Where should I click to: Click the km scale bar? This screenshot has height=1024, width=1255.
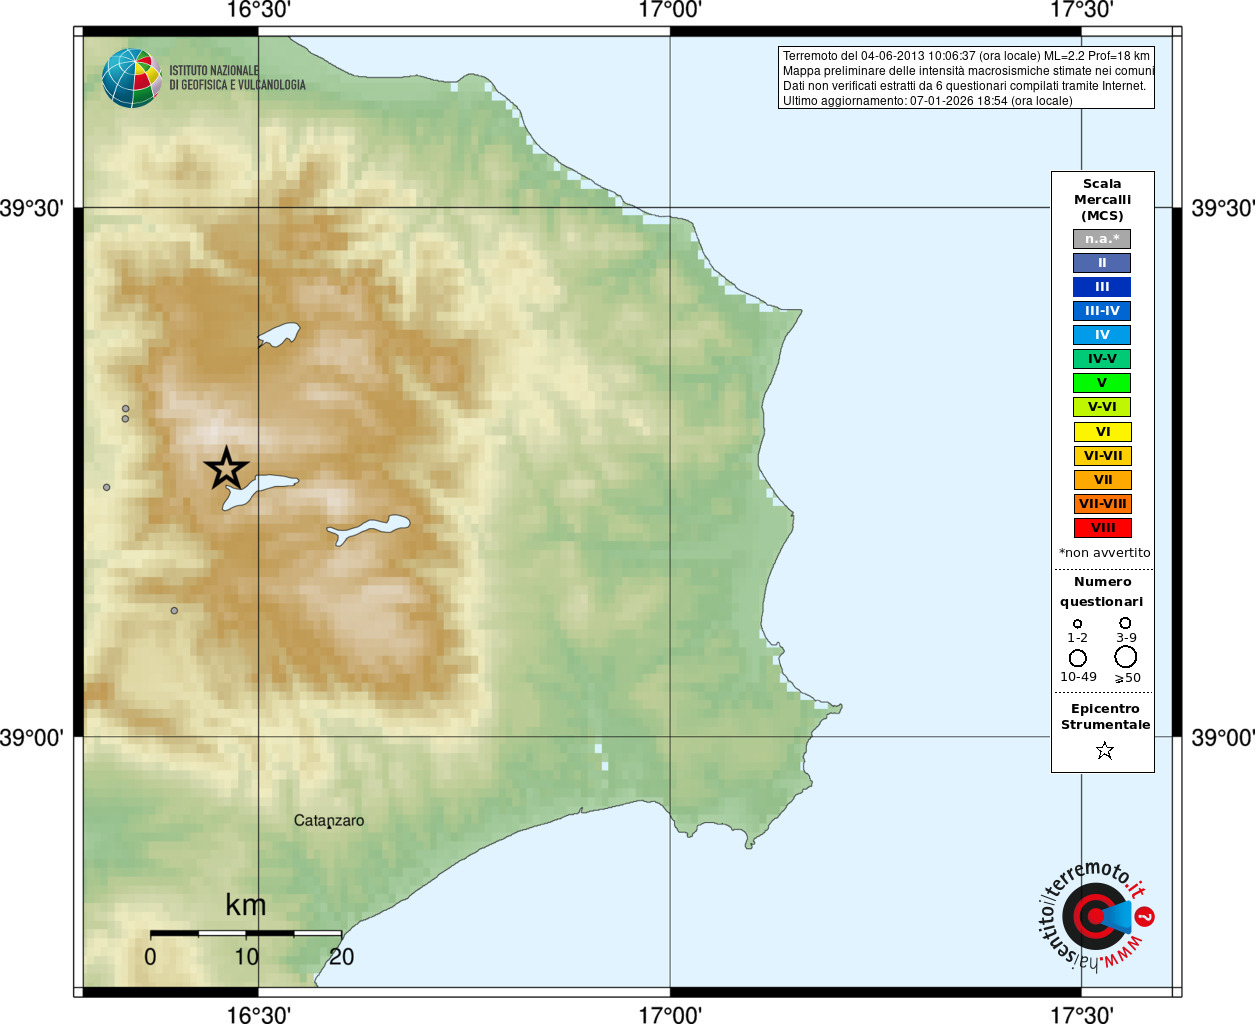click(246, 933)
